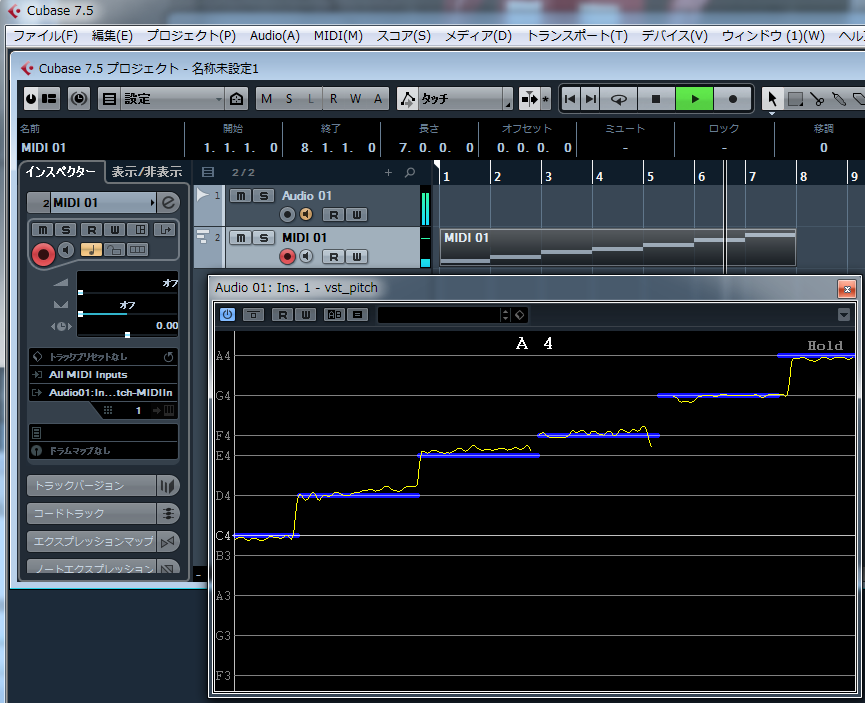This screenshot has height=703, width=865.
Task: Expand the エクスプレッションマップ inspector section
Action: pyautogui.click(x=92, y=541)
